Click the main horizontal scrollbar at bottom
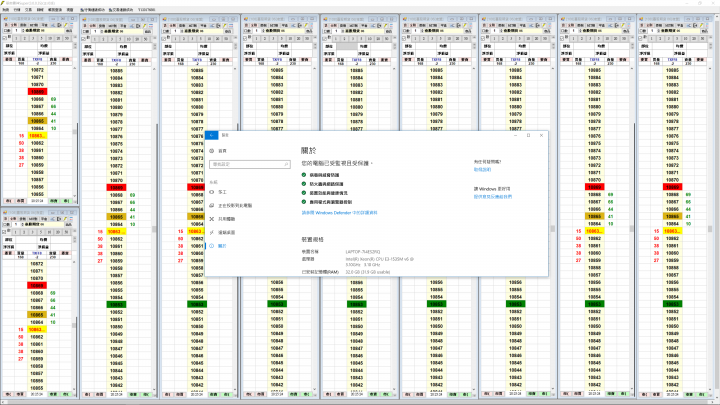The height and width of the screenshot is (405, 720). coord(358,401)
